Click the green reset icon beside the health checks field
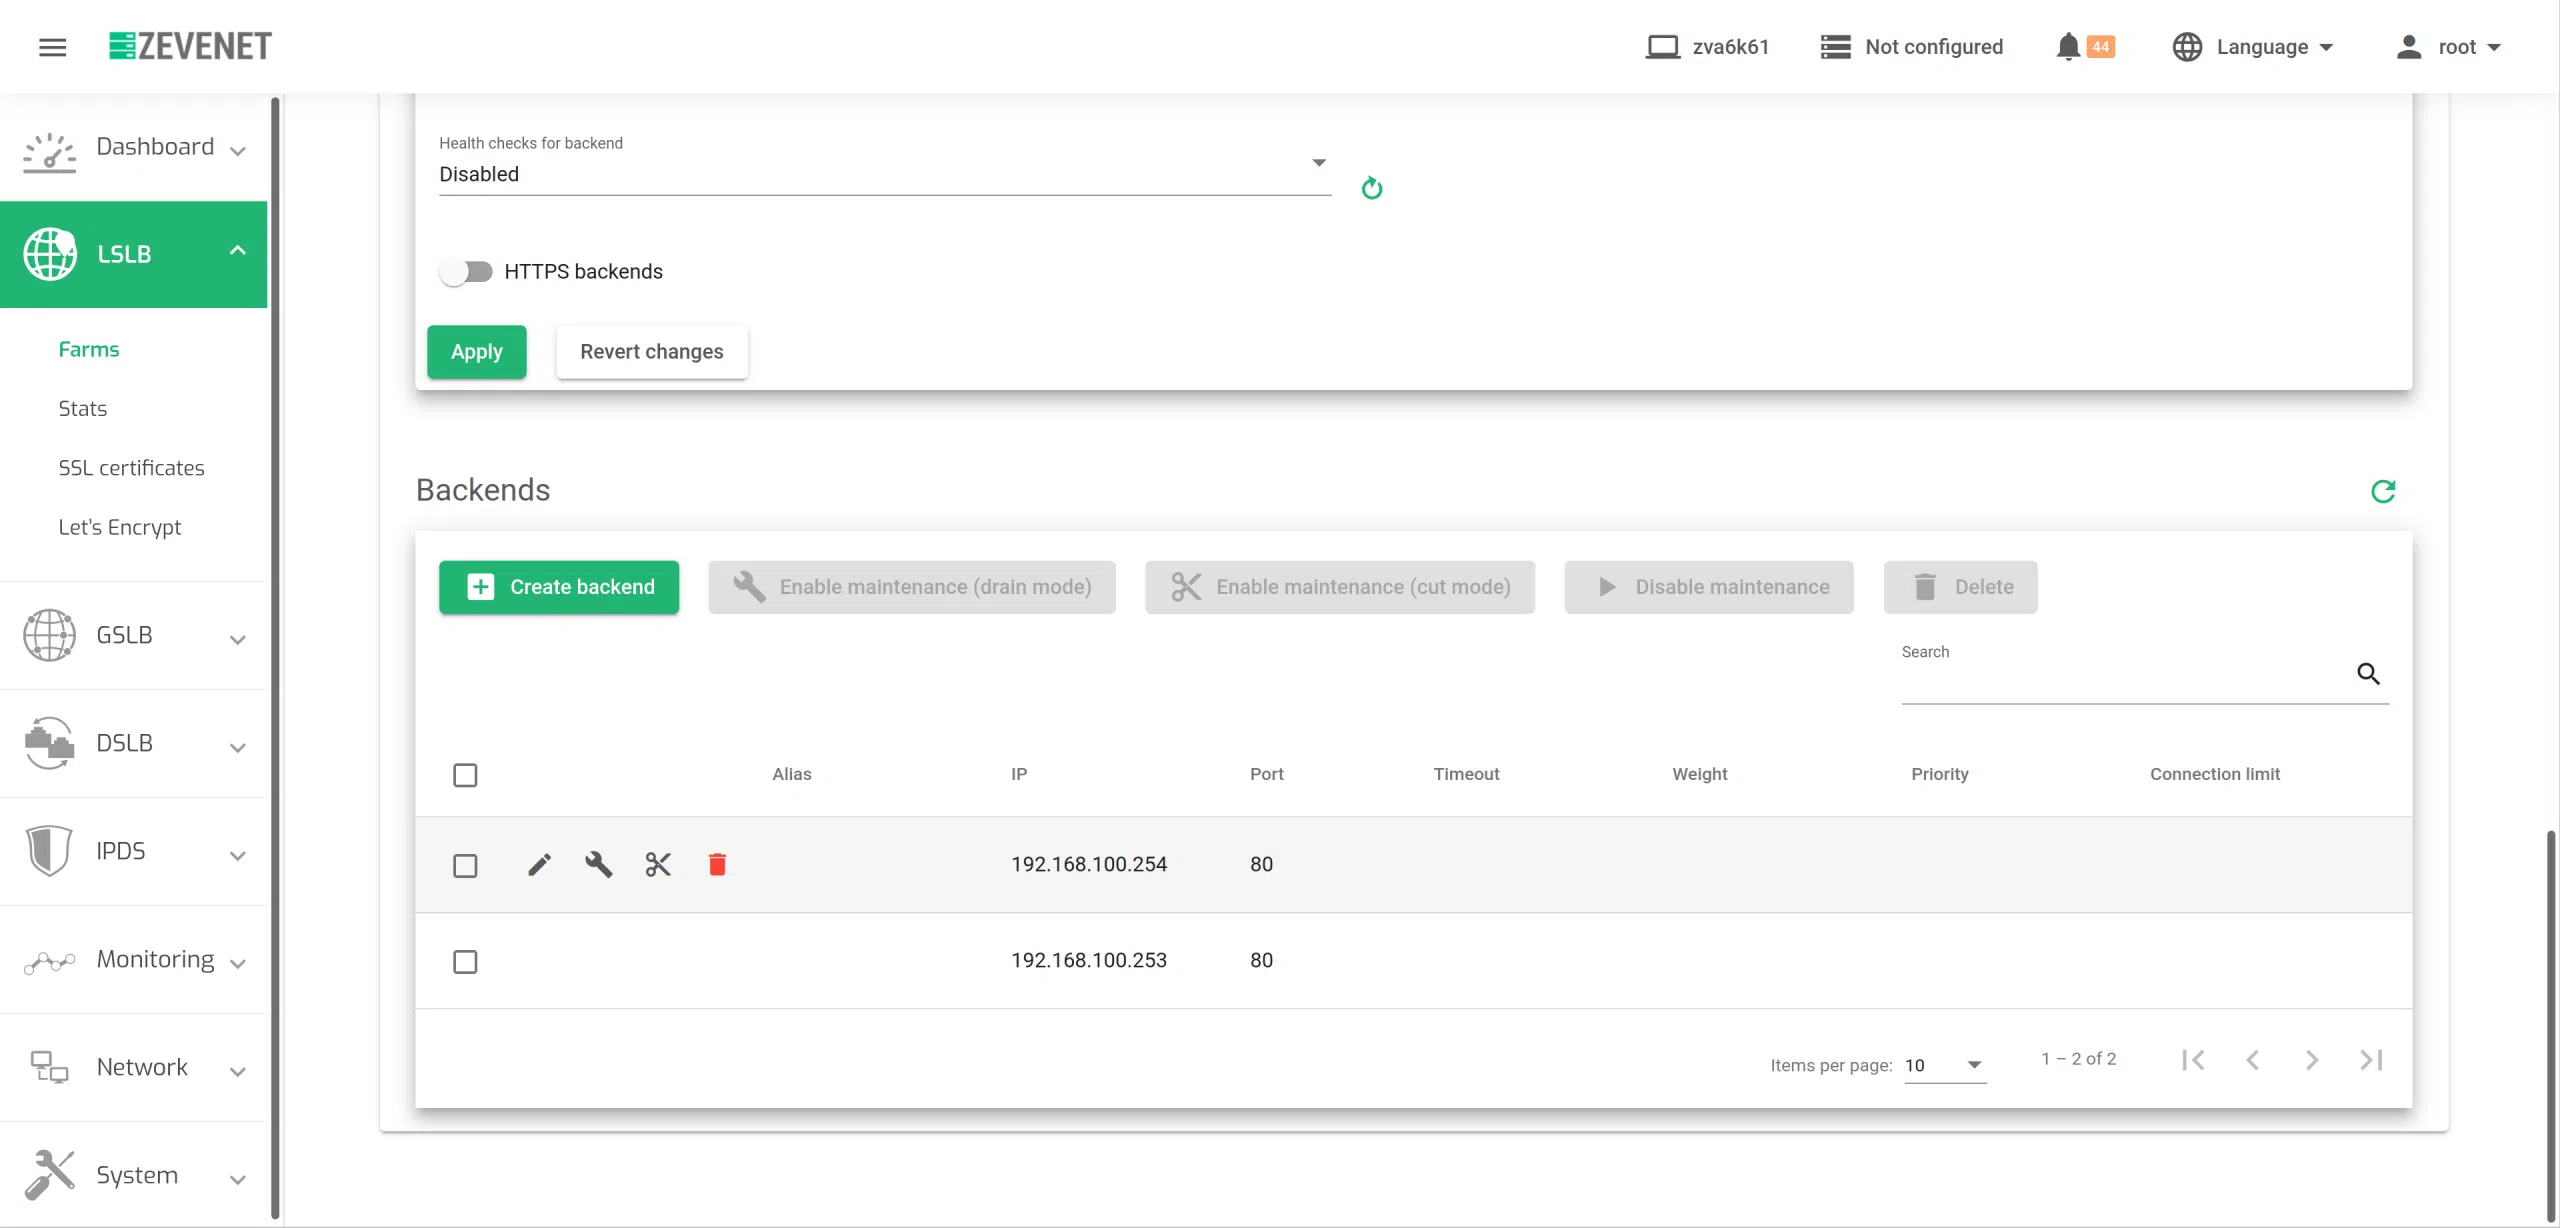Image resolution: width=2560 pixels, height=1228 pixels. pos(1372,188)
